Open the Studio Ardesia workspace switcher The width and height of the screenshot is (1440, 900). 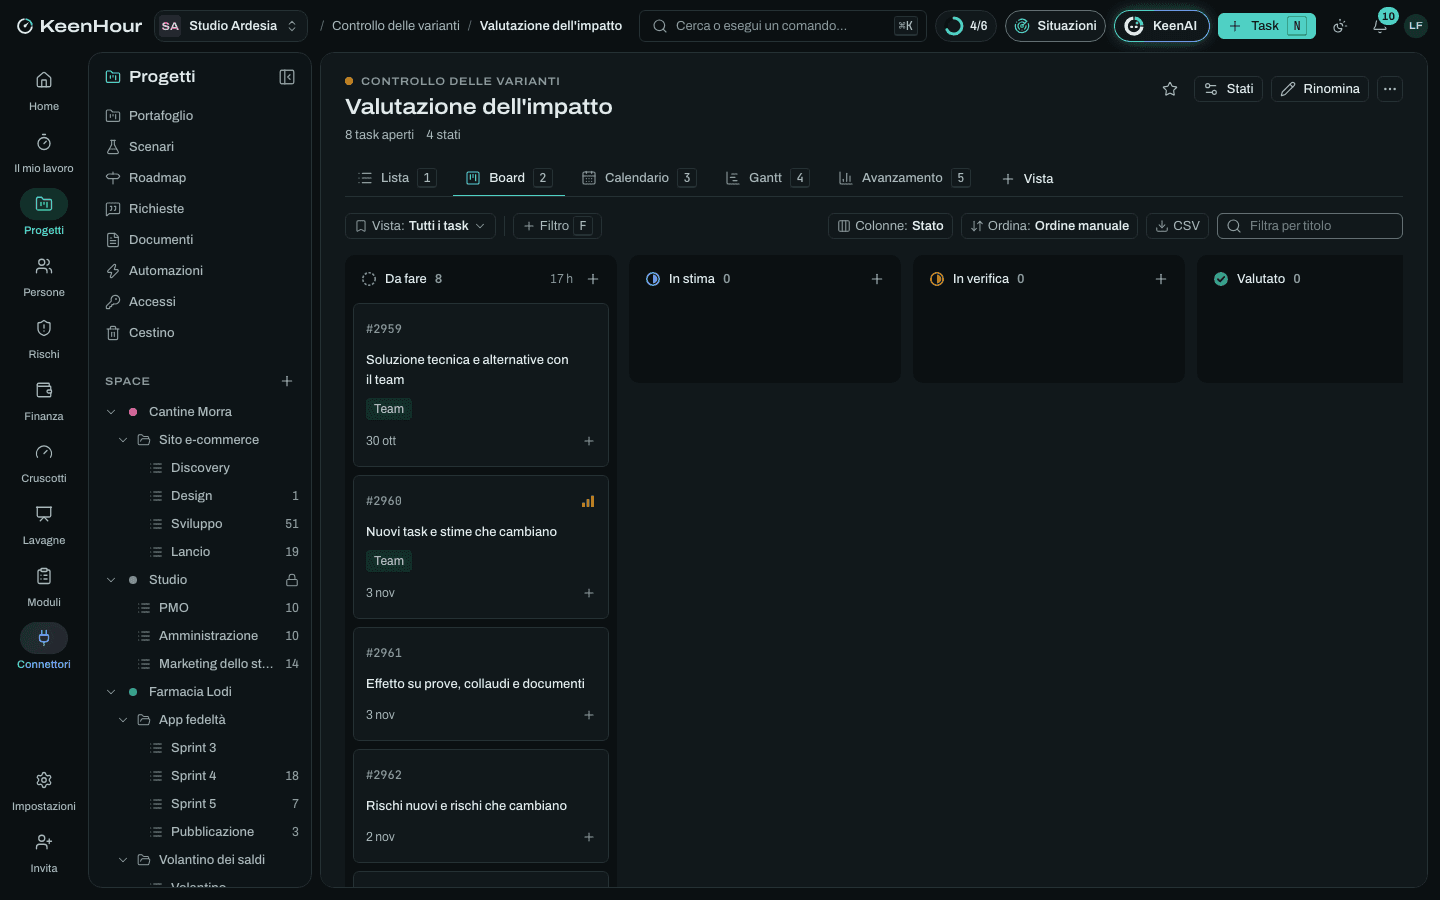(x=230, y=26)
